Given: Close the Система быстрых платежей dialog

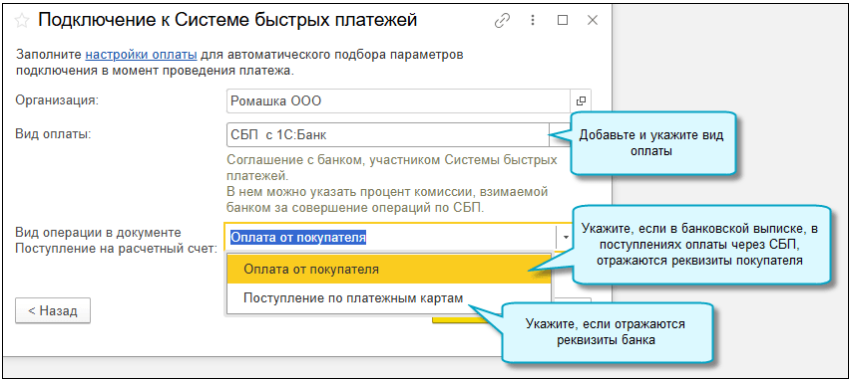Looking at the screenshot, I should [592, 21].
